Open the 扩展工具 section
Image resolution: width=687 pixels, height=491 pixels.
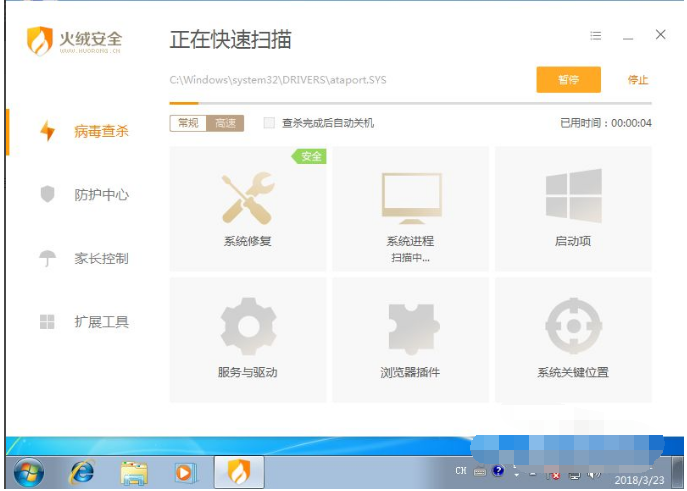click(x=101, y=322)
